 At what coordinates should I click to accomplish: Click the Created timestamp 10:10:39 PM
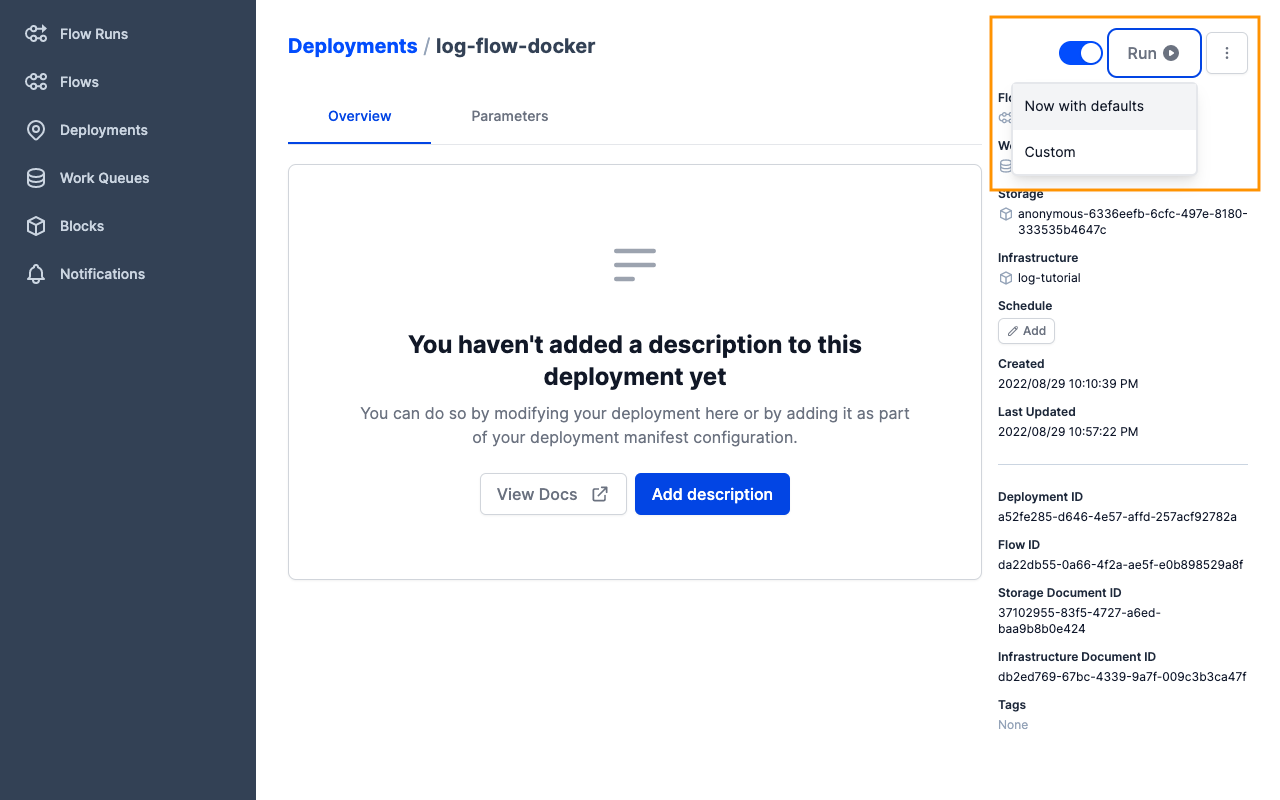pos(1068,384)
